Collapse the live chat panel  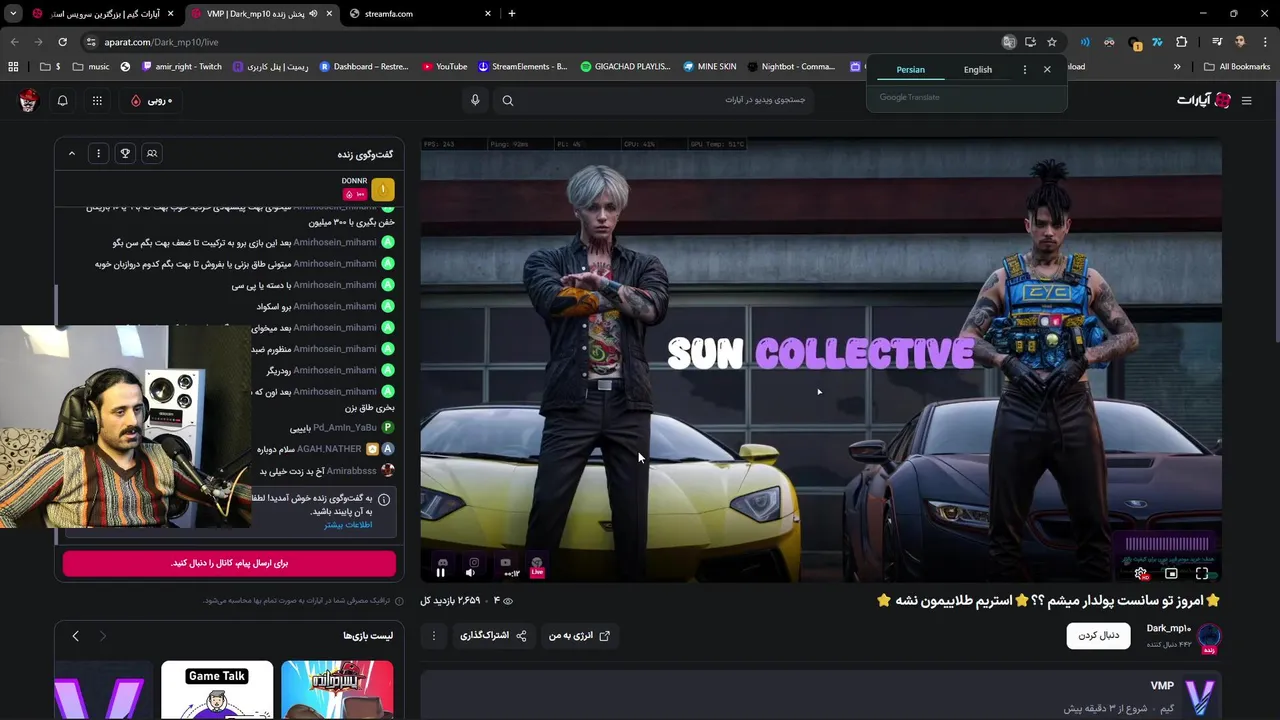click(x=71, y=153)
